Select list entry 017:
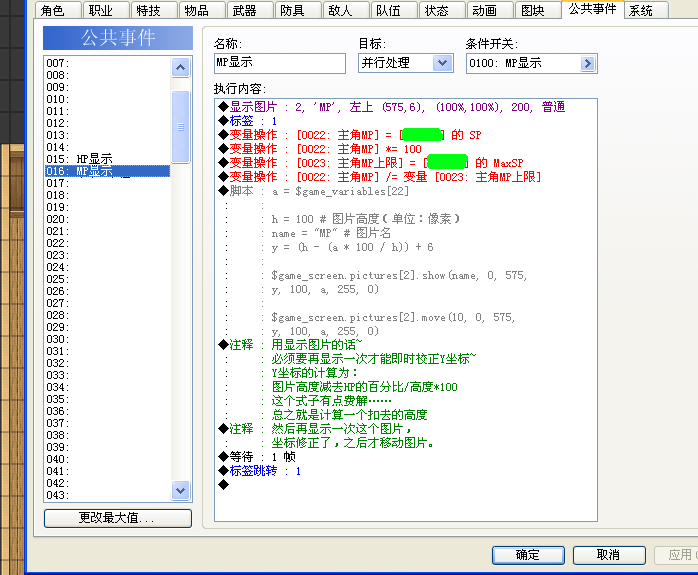This screenshot has width=698, height=575. tap(107, 183)
